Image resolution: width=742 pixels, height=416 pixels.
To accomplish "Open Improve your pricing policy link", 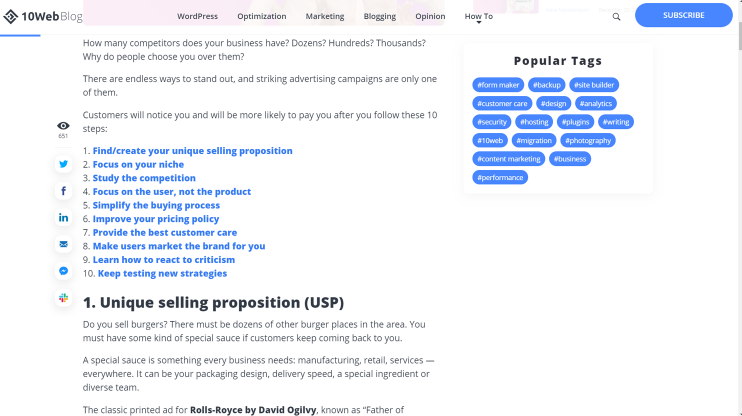I will (x=156, y=219).
